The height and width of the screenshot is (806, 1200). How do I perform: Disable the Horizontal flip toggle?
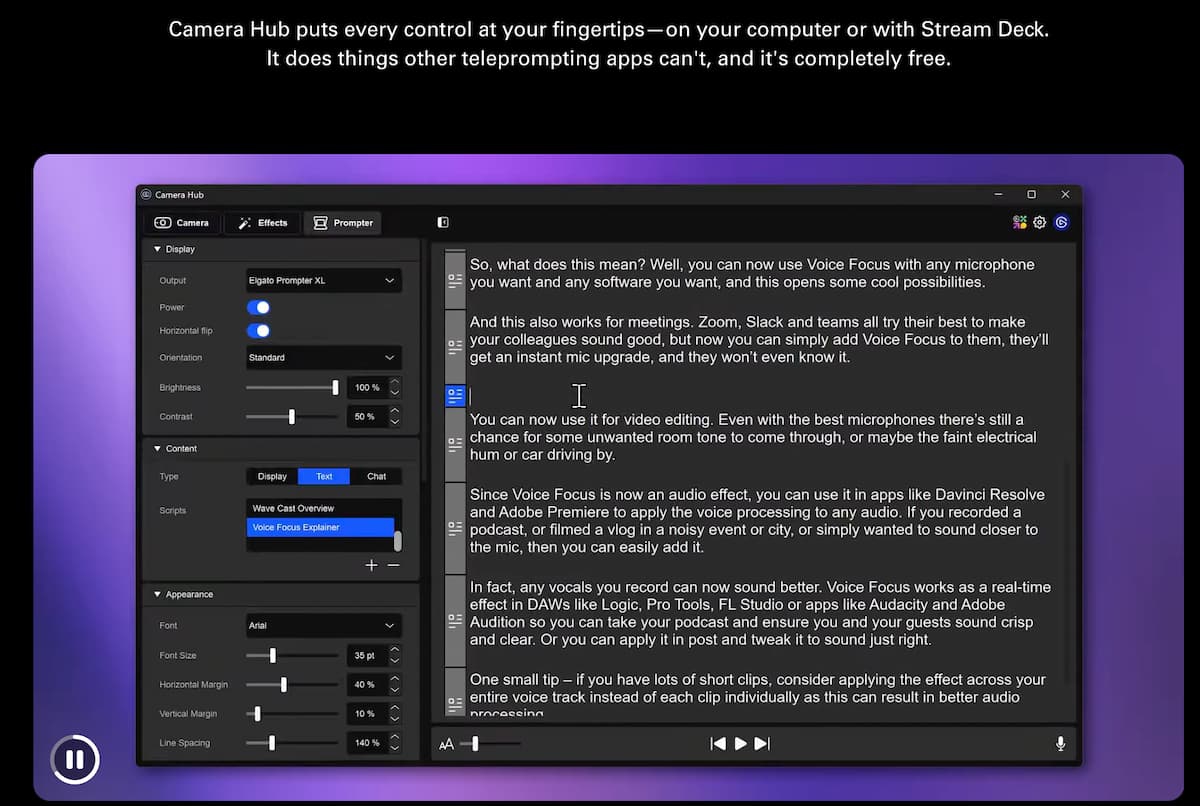[x=258, y=331]
